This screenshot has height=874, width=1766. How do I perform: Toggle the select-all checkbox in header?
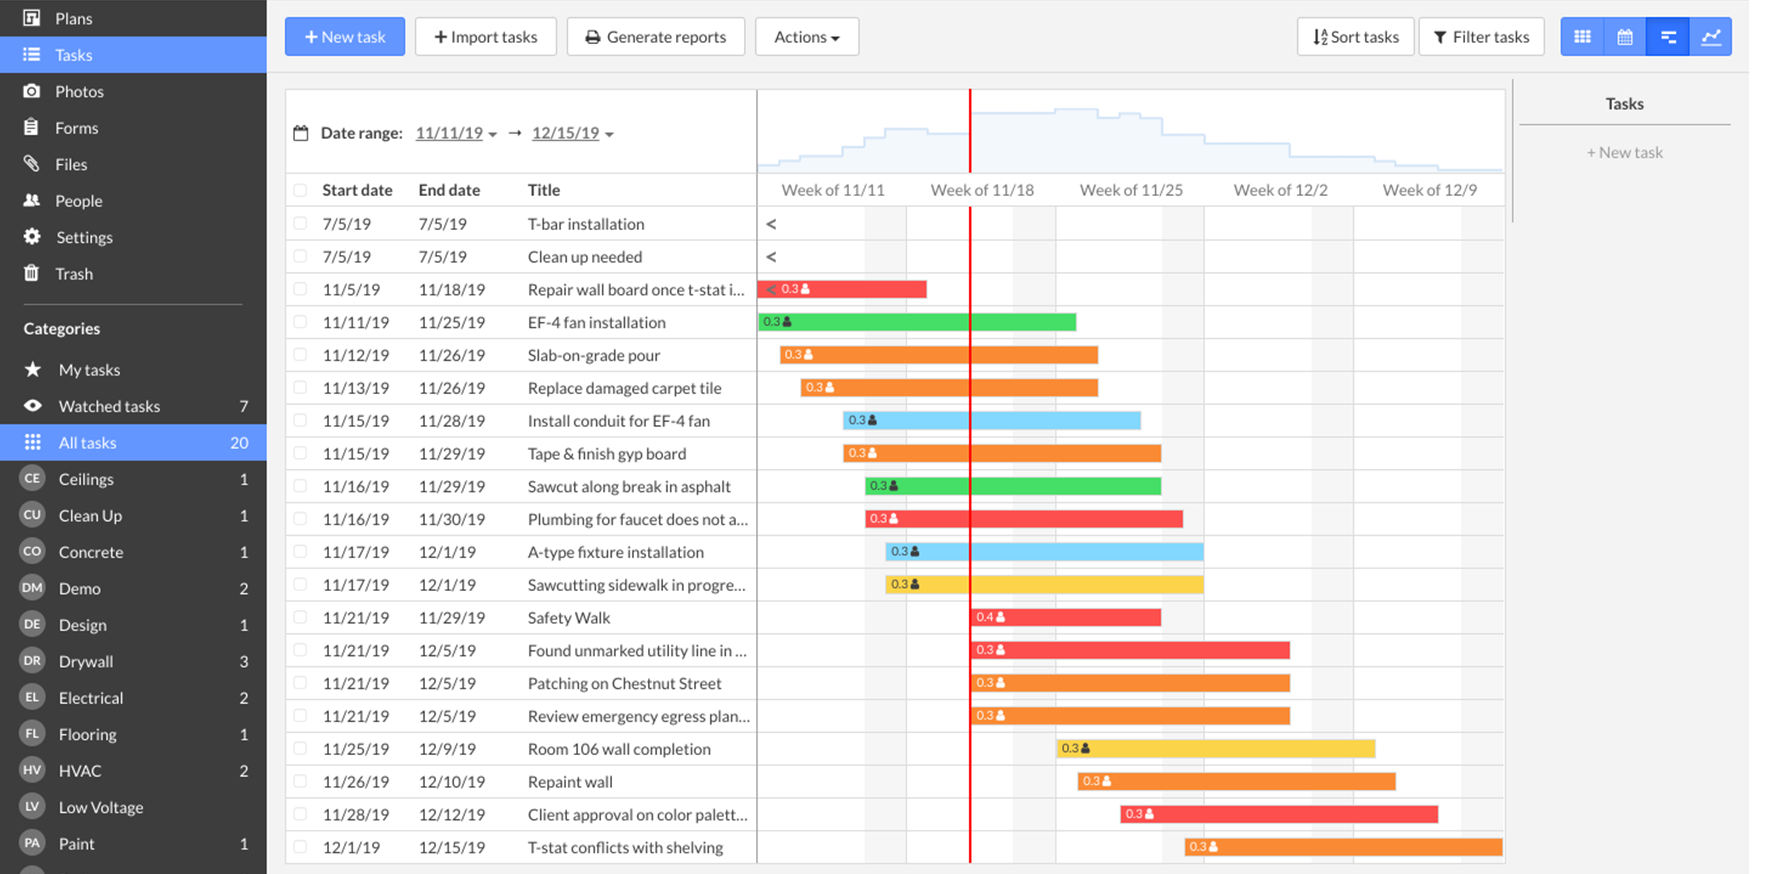300,190
